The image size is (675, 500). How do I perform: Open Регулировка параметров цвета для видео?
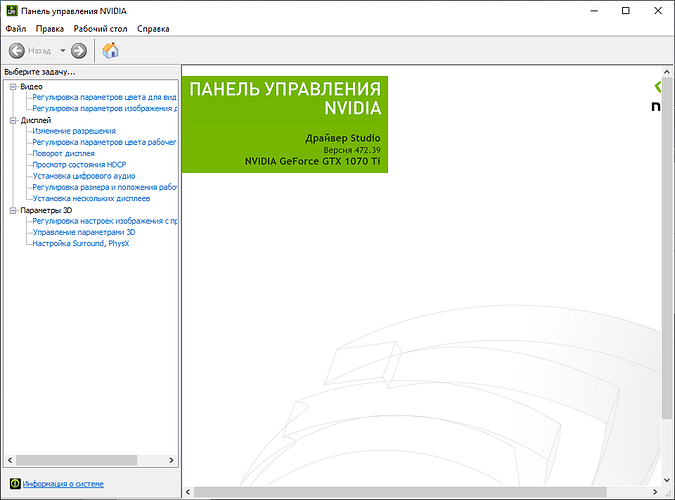[x=105, y=97]
